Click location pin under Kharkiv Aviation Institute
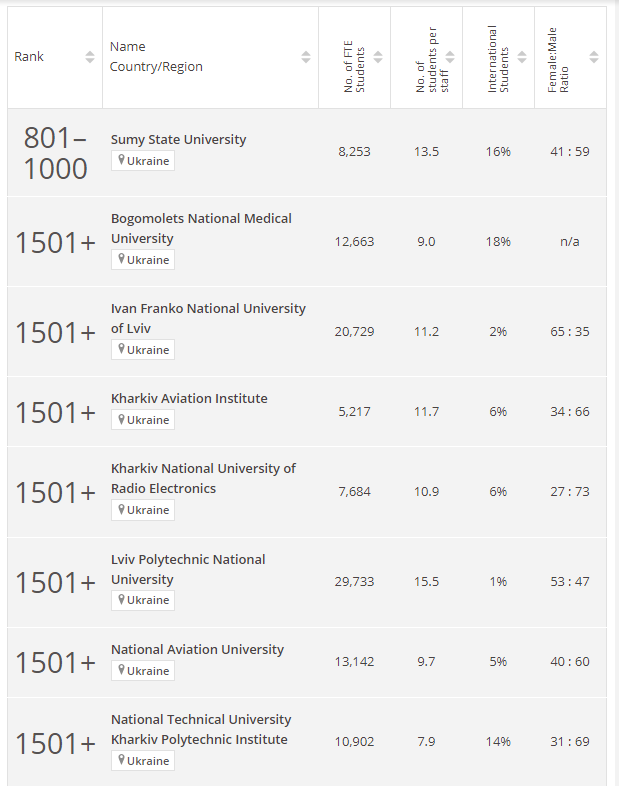619x786 pixels. (121, 419)
